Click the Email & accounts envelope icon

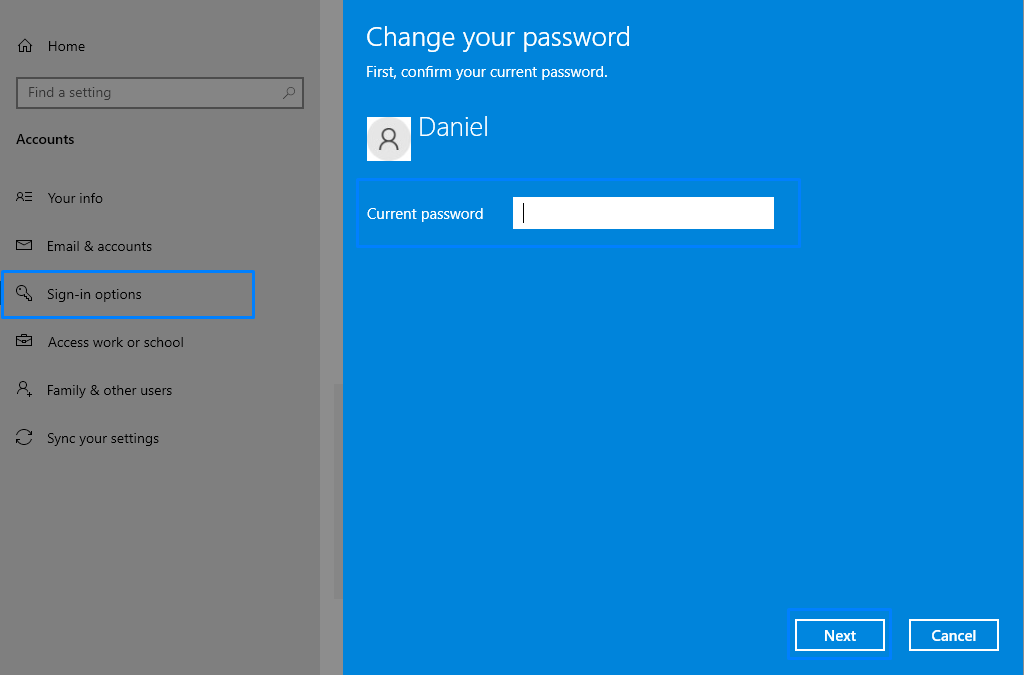(25, 246)
